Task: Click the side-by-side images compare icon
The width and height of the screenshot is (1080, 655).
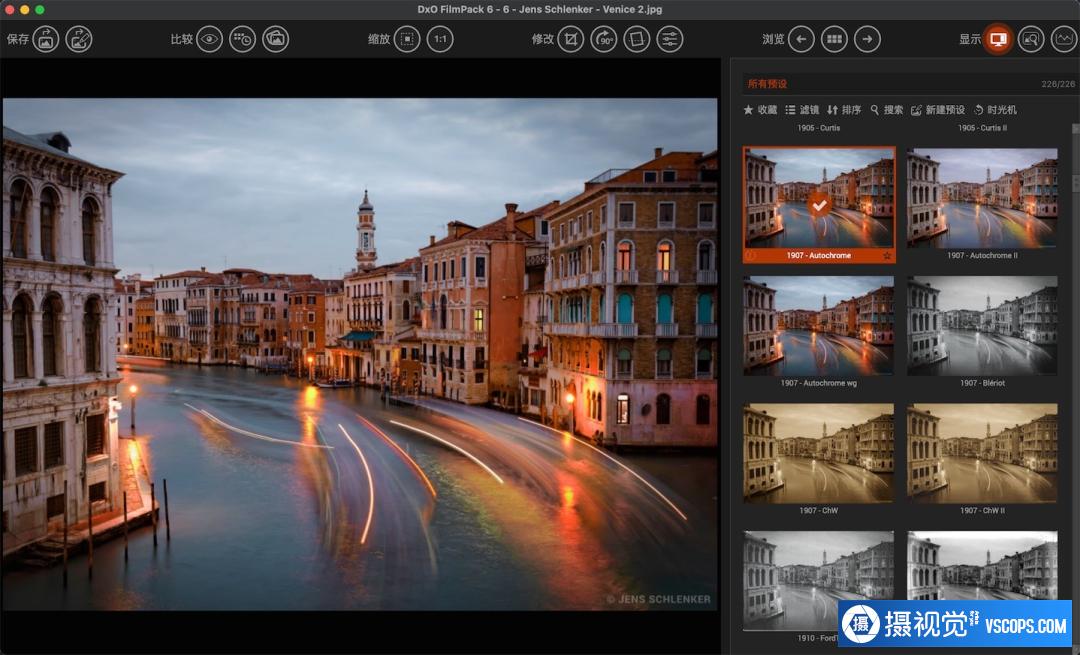Action: [x=276, y=39]
